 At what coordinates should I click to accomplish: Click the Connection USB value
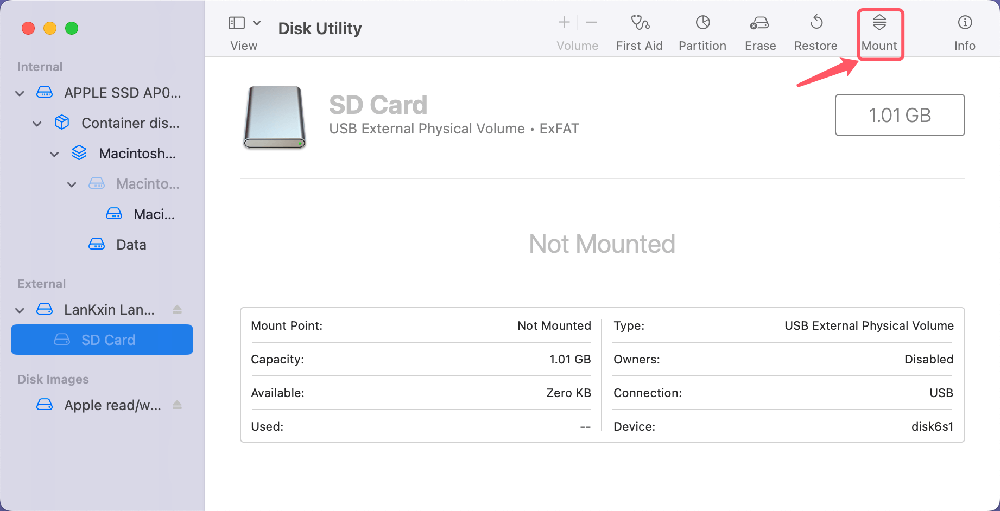point(941,393)
